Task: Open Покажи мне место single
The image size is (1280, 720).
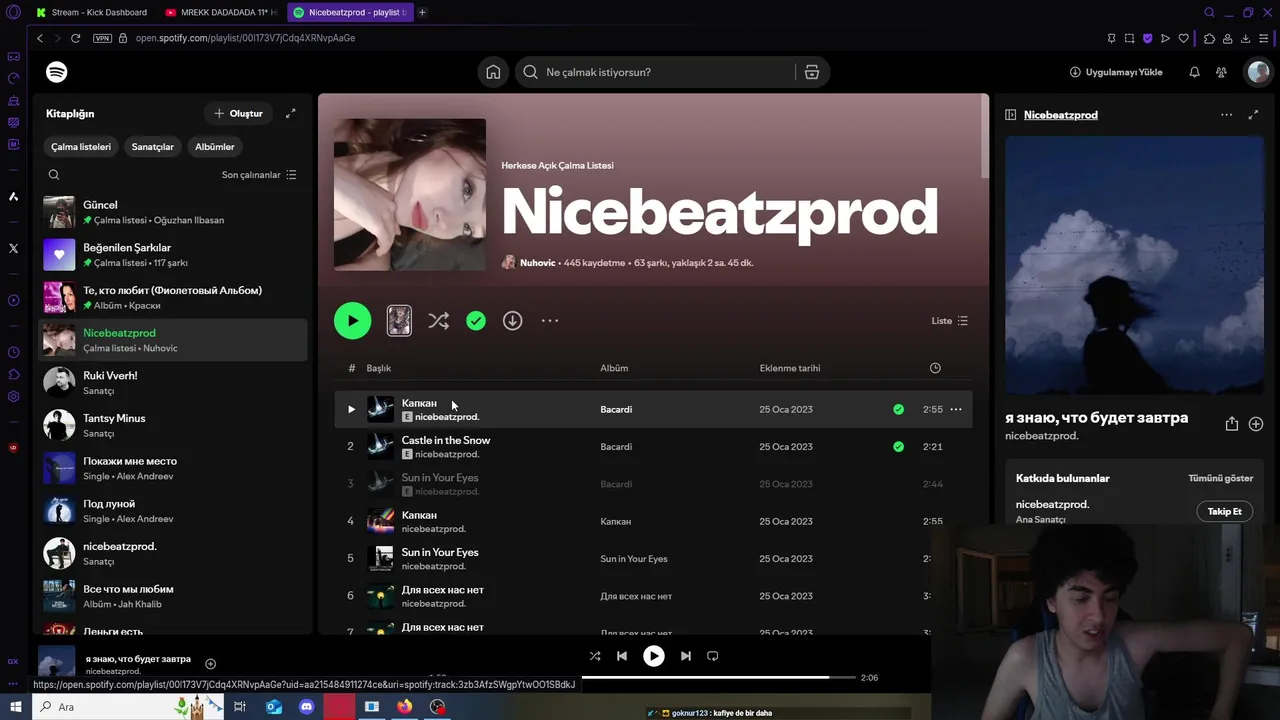Action: coord(172,469)
